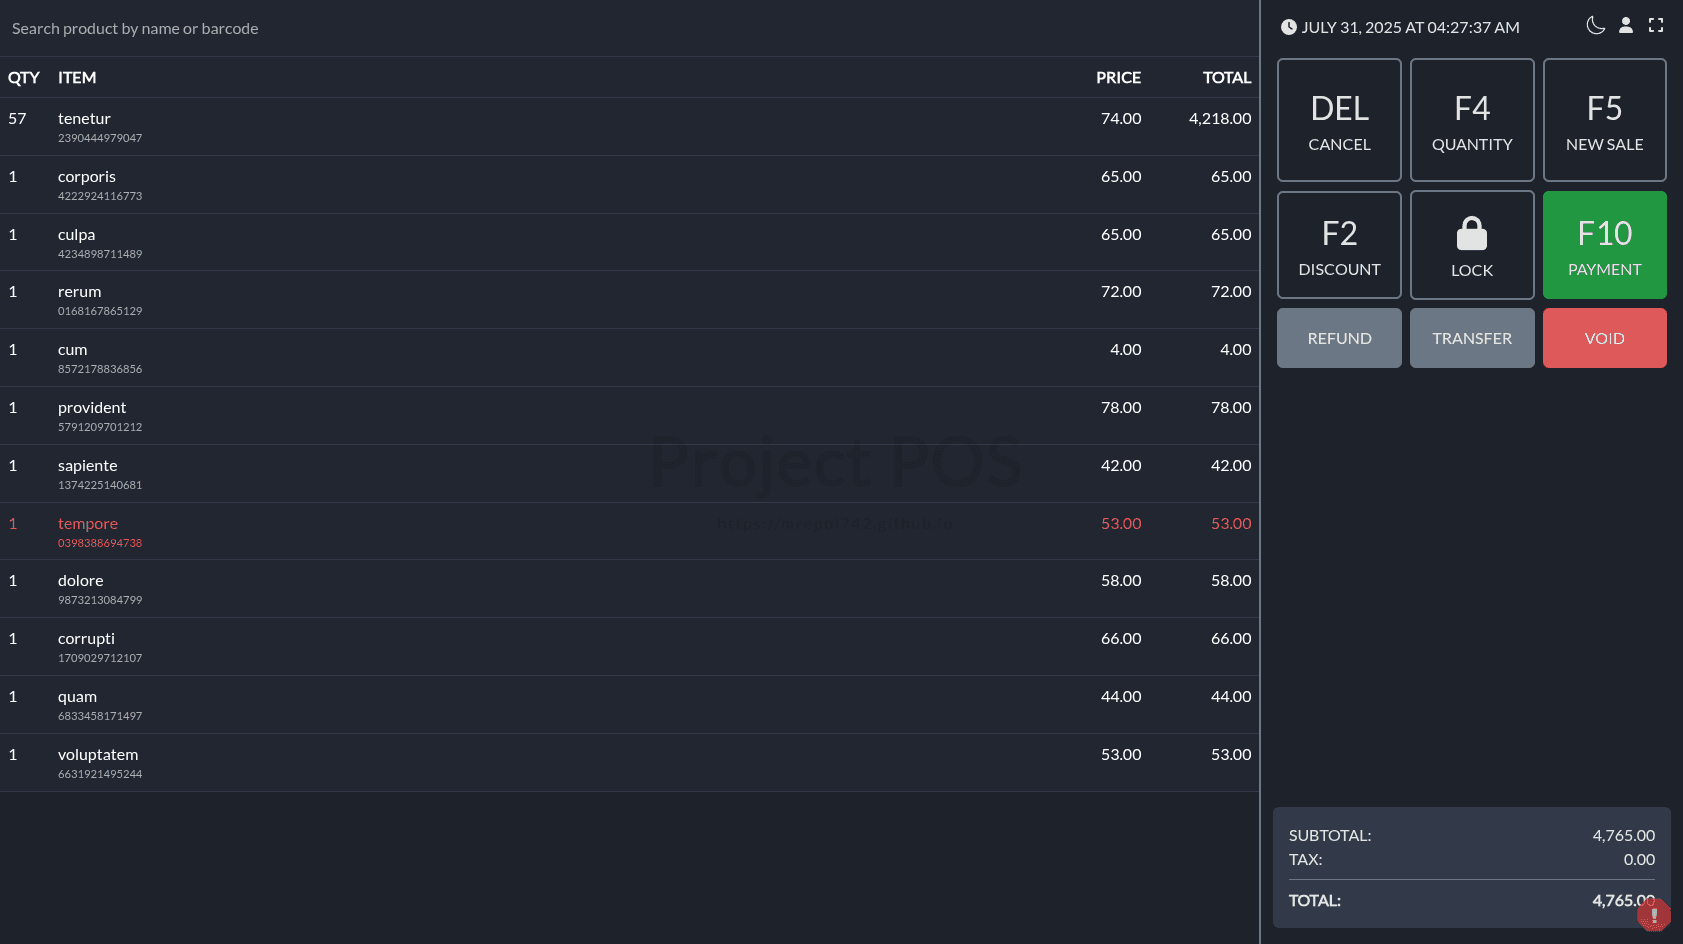
Task: Select the corrupti item row
Action: pyautogui.click(x=629, y=647)
